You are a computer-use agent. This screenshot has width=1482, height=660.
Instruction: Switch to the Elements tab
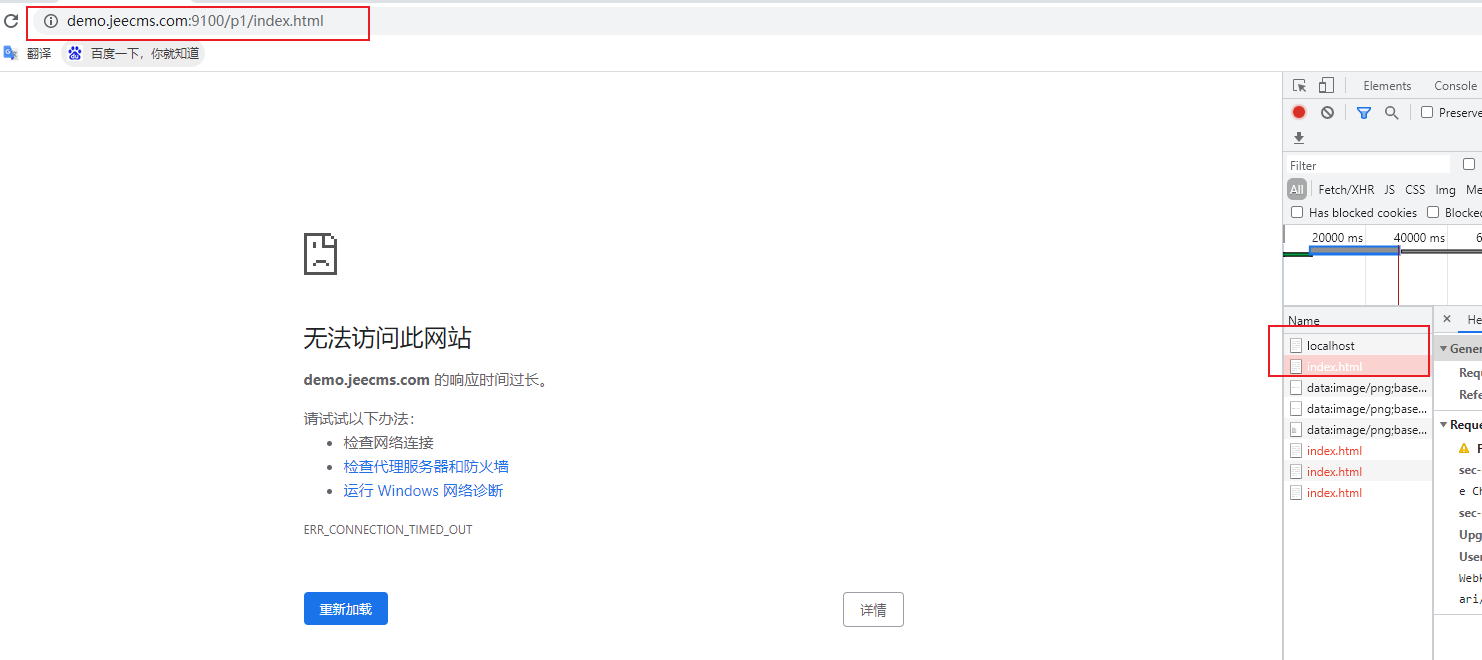(x=1387, y=86)
